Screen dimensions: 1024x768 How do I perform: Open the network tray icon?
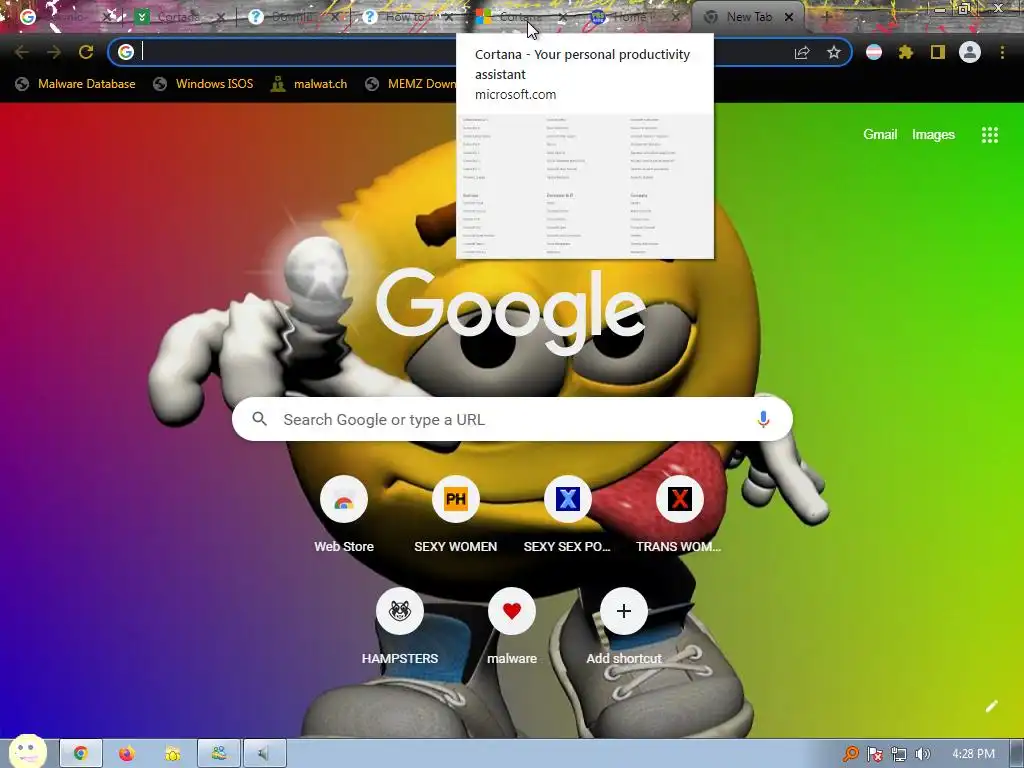(x=899, y=754)
